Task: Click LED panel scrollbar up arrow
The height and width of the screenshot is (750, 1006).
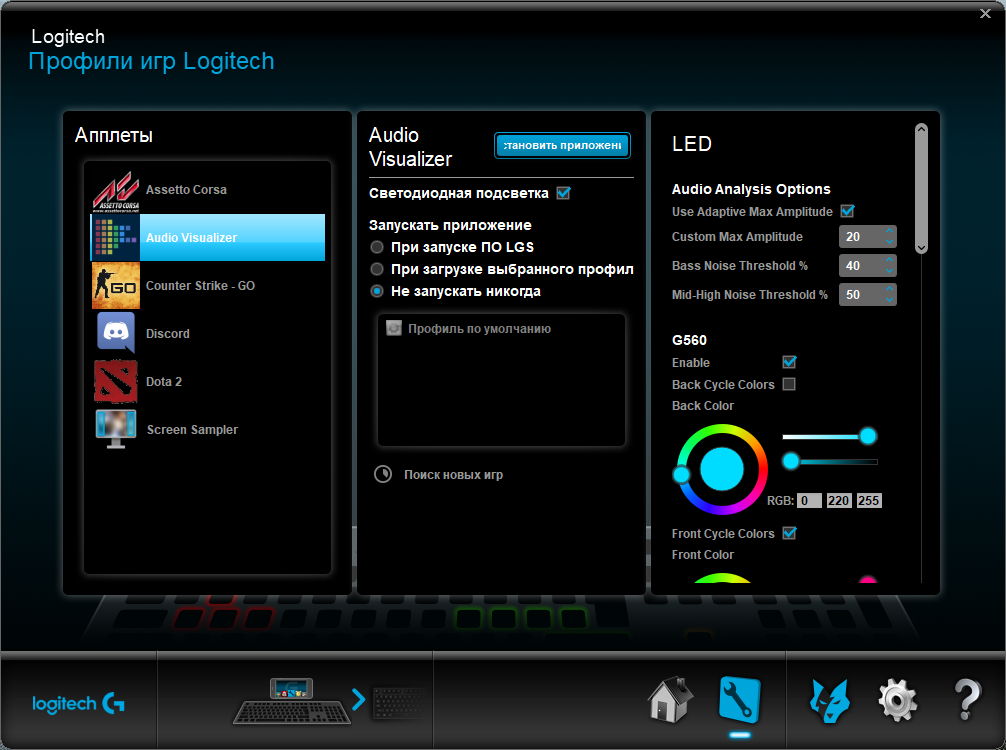Action: pyautogui.click(x=921, y=129)
